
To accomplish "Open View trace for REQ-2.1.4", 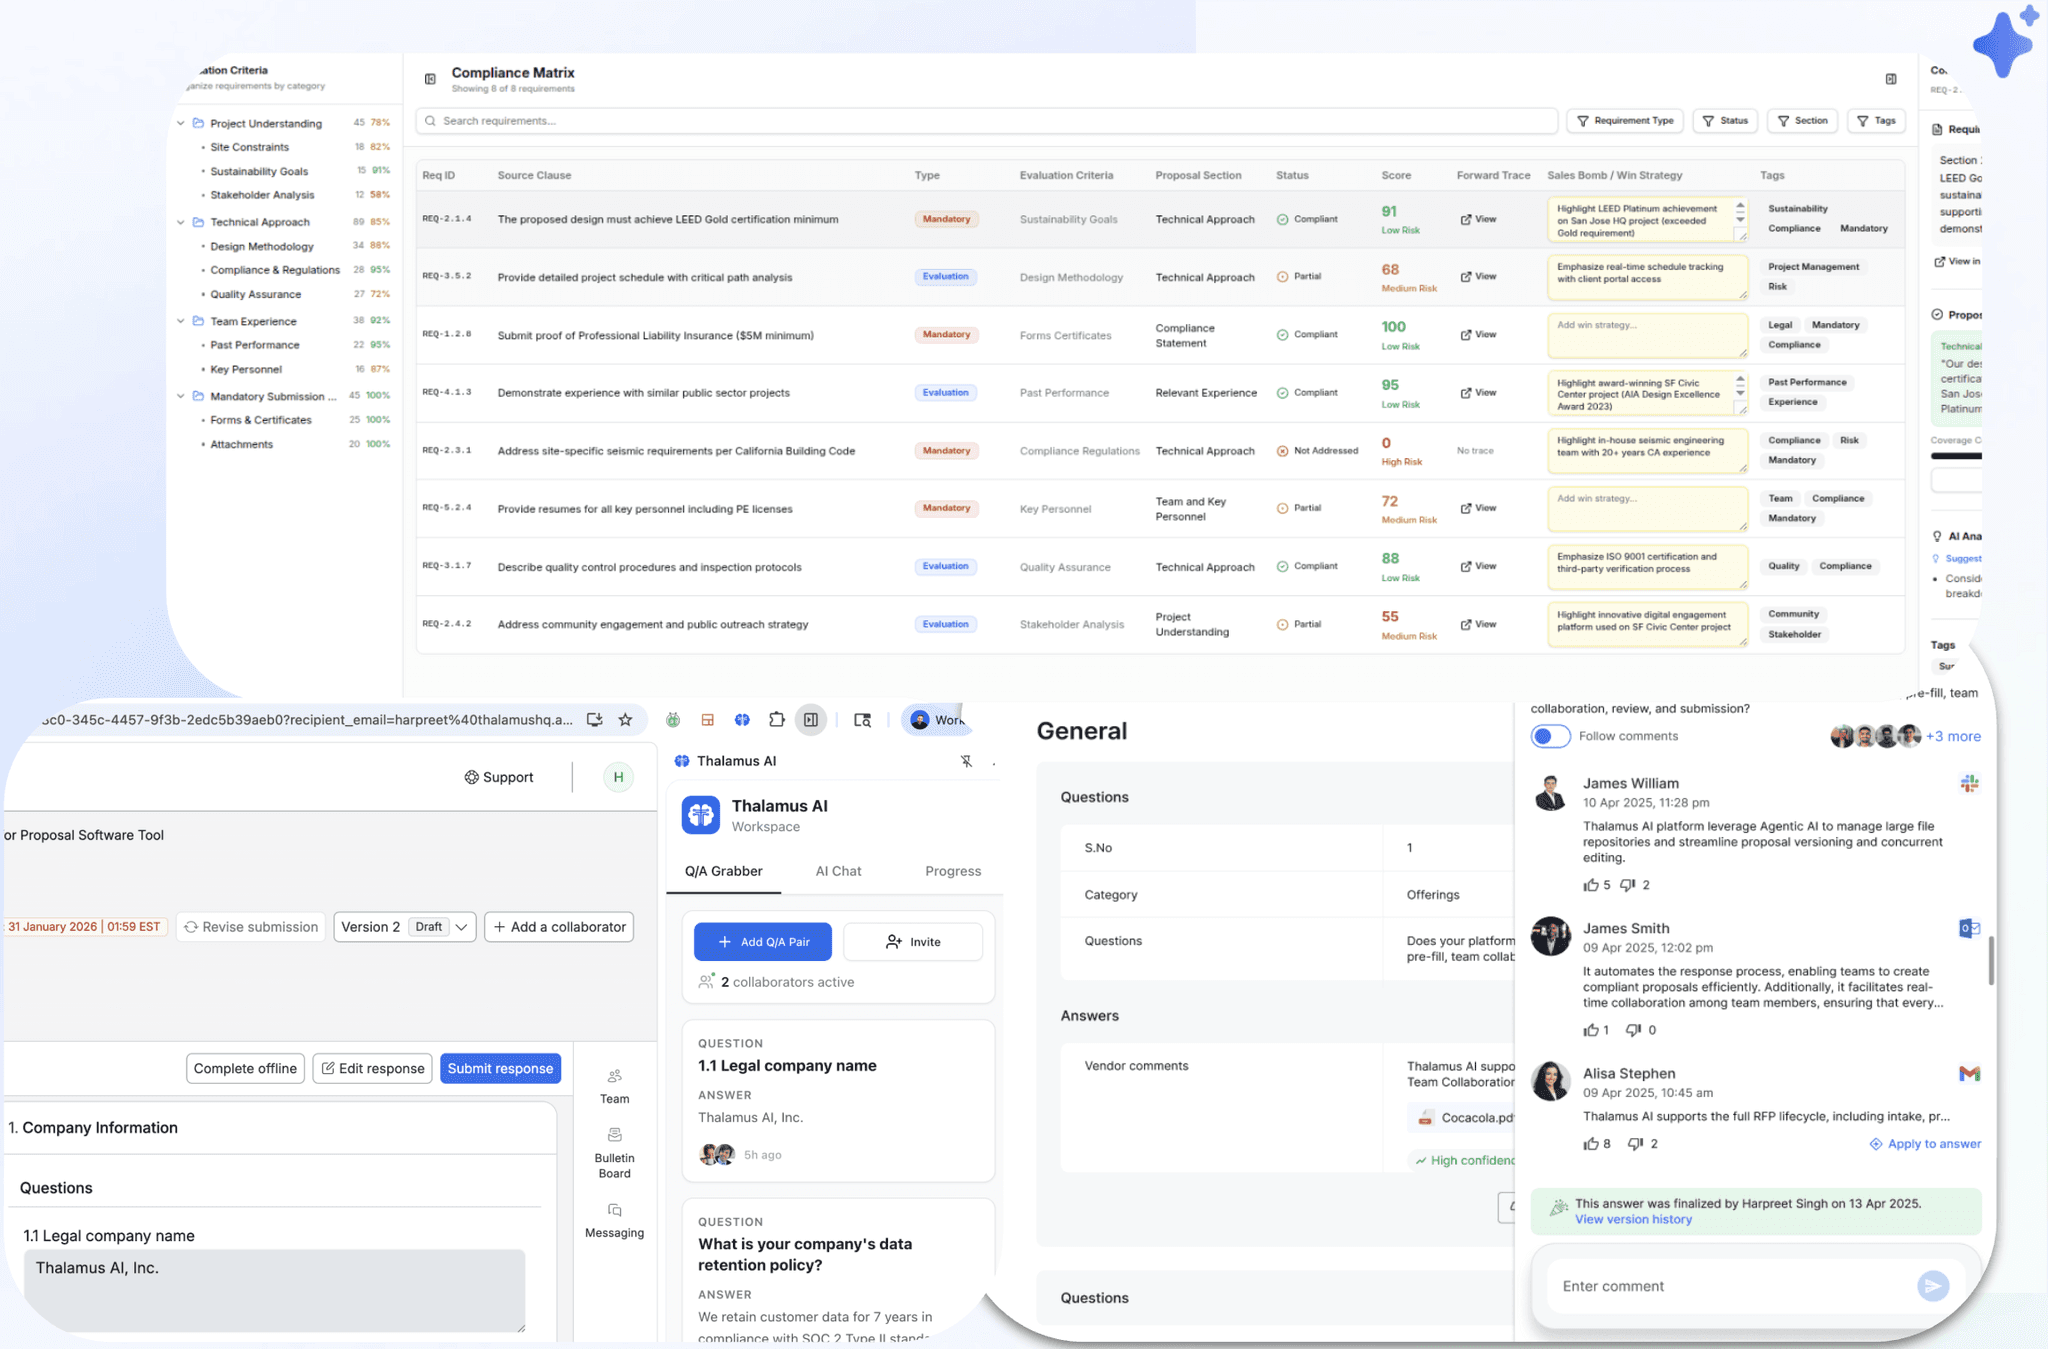I will (x=1478, y=219).
